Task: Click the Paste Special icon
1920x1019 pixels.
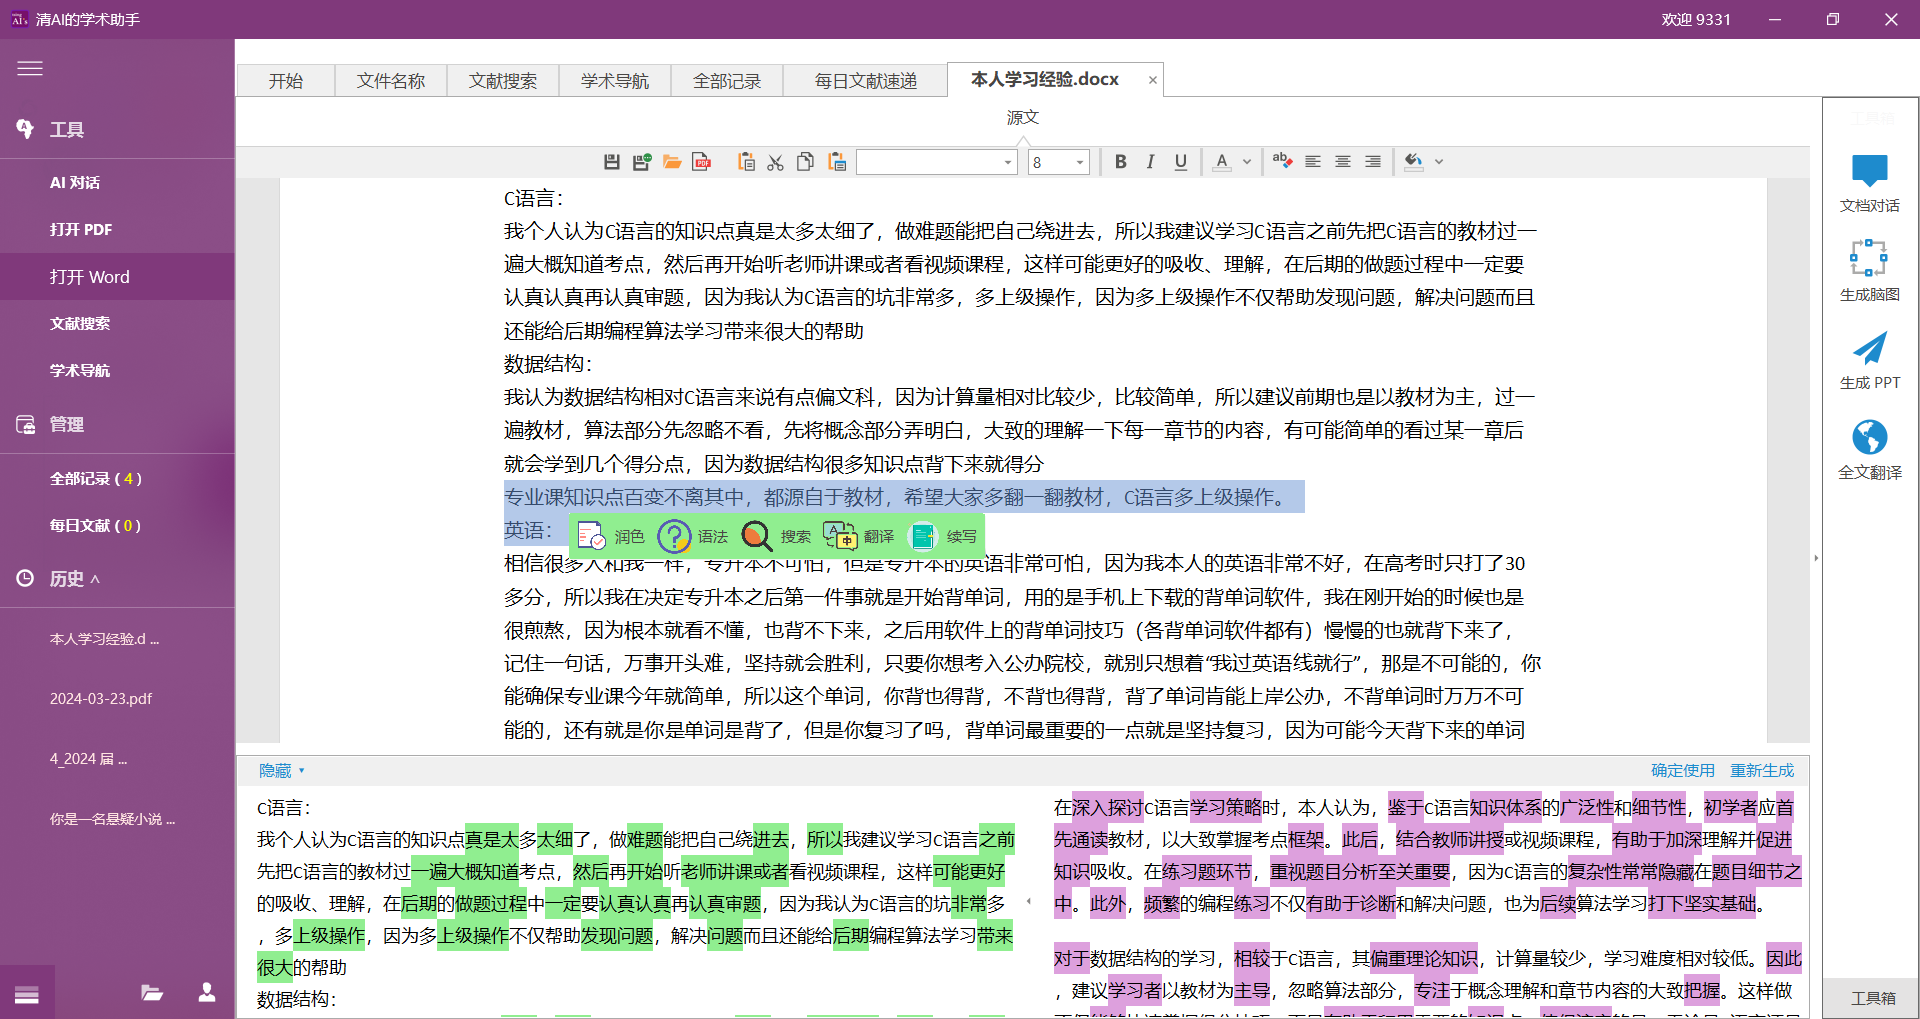Action: tap(837, 162)
